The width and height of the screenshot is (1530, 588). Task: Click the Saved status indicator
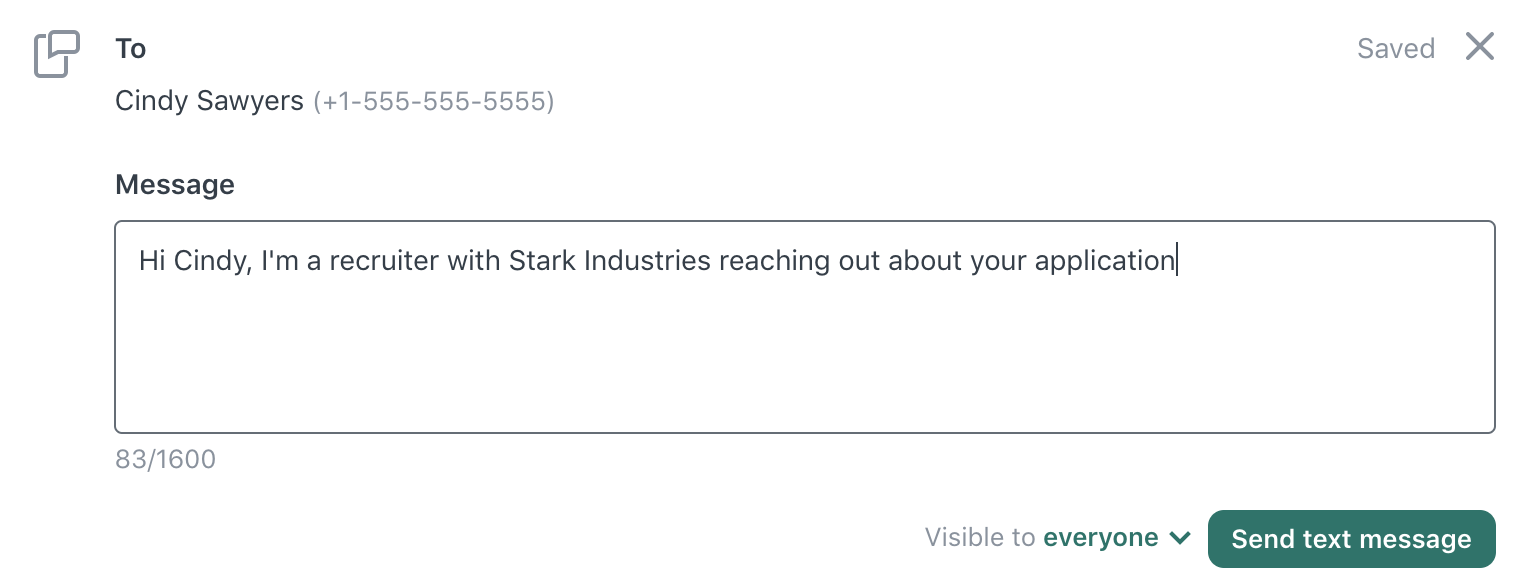pos(1395,48)
